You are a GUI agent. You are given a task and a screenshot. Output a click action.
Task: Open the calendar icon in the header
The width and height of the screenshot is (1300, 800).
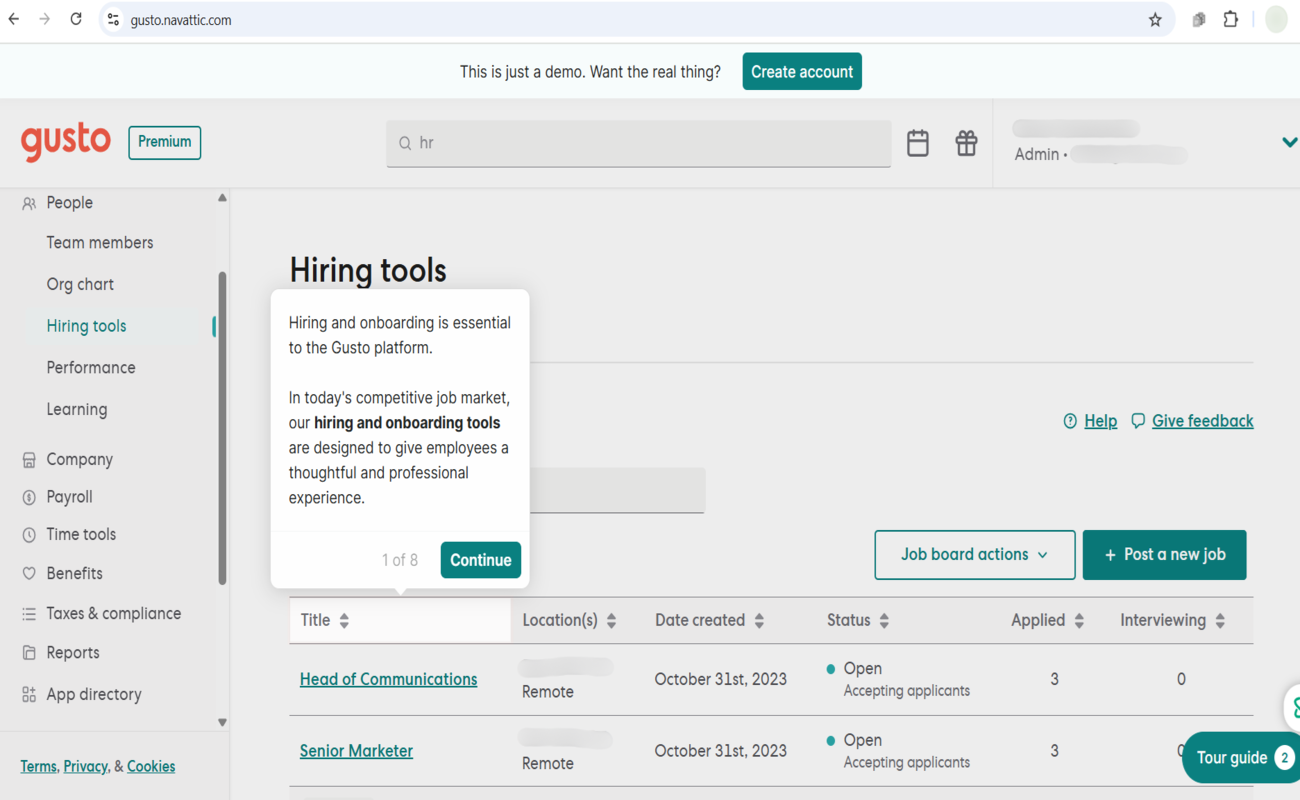[x=918, y=143]
